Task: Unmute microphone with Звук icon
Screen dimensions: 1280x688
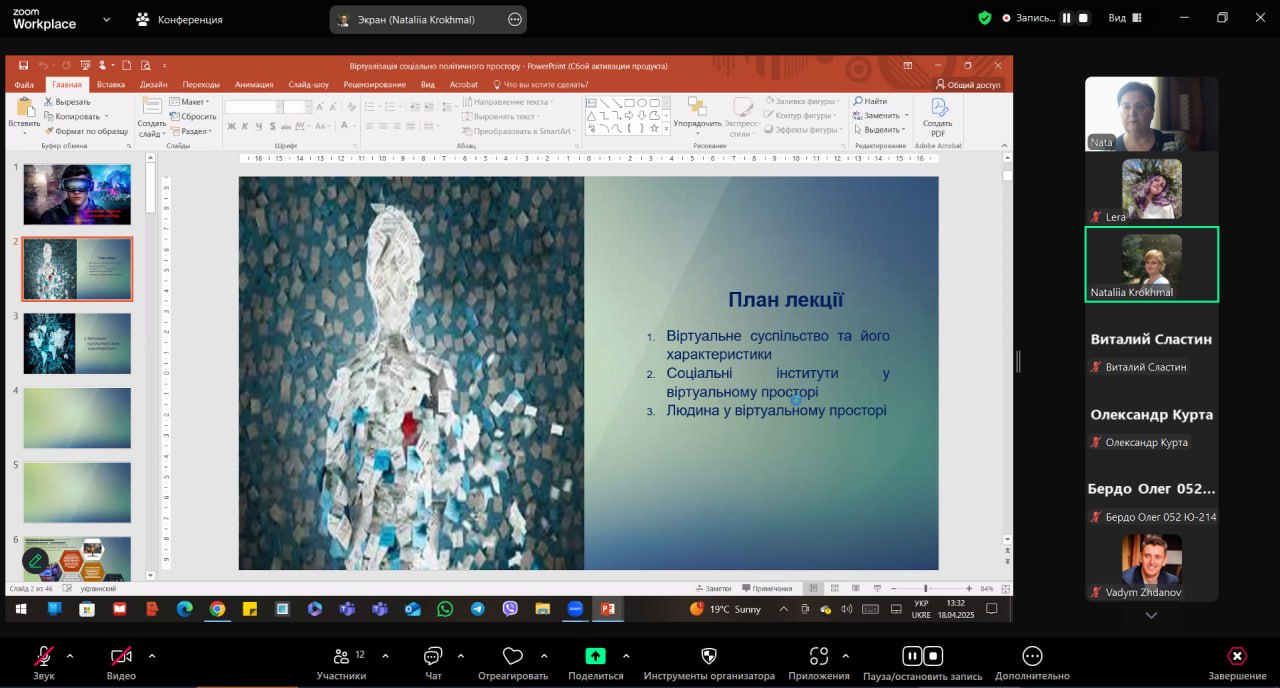Action: point(44,657)
